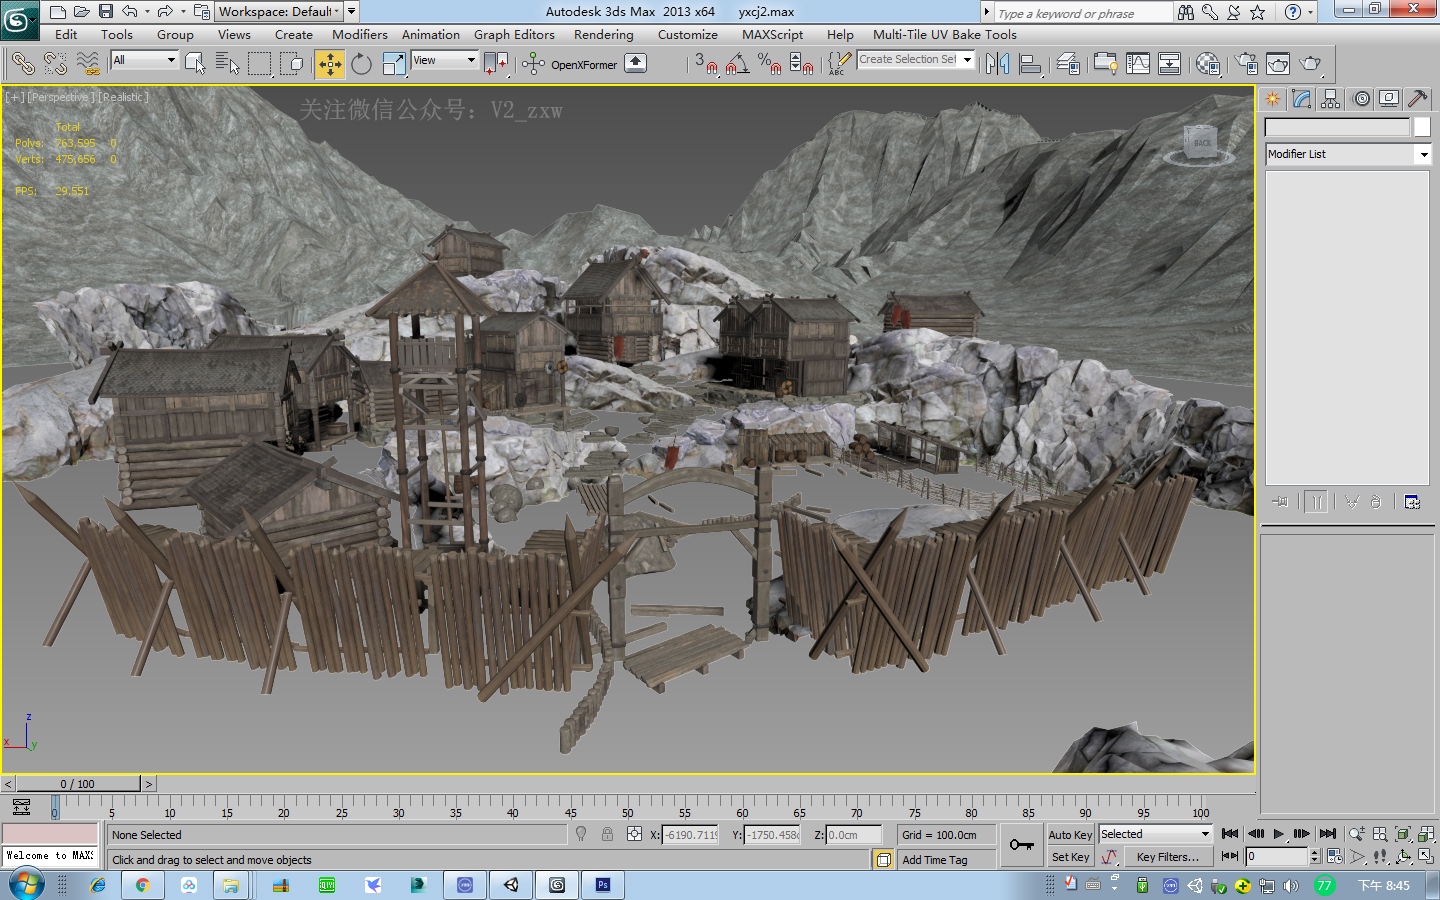Open the key mode Selected dropdown
Image resolution: width=1440 pixels, height=900 pixels.
point(1156,834)
